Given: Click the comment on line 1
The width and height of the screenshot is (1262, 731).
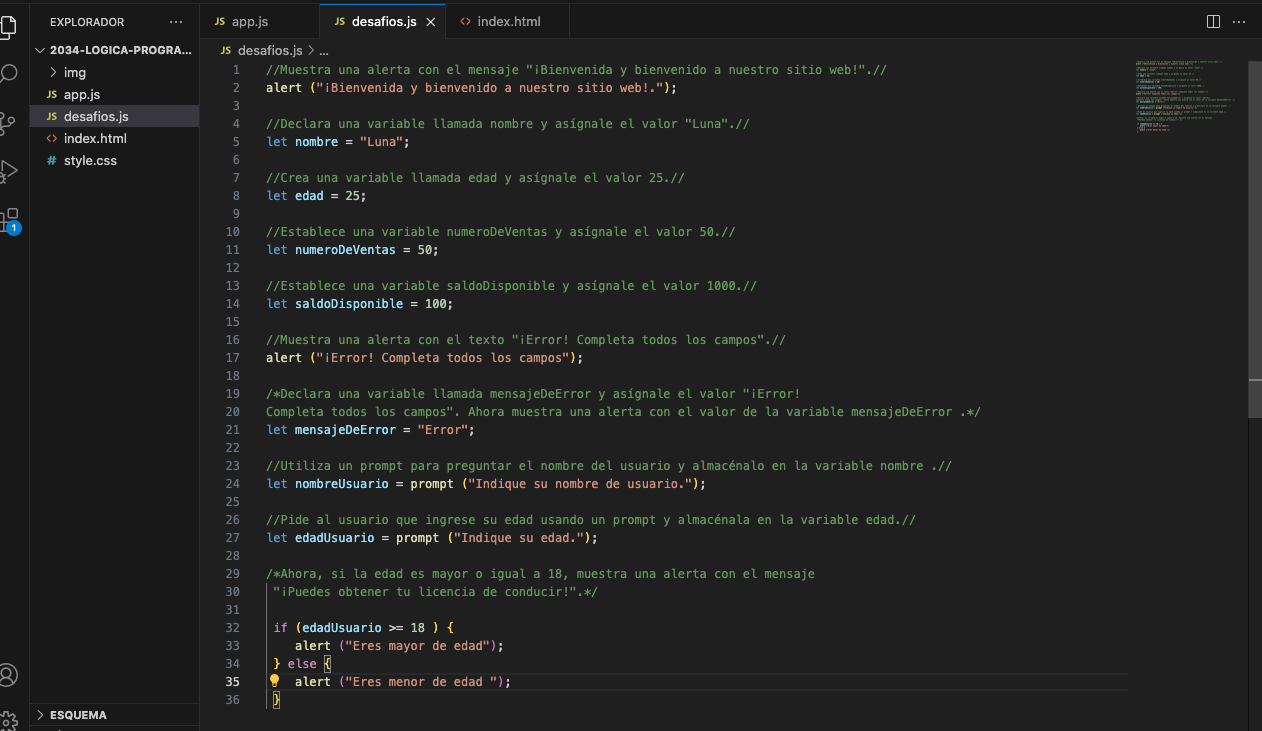Looking at the screenshot, I should (576, 70).
